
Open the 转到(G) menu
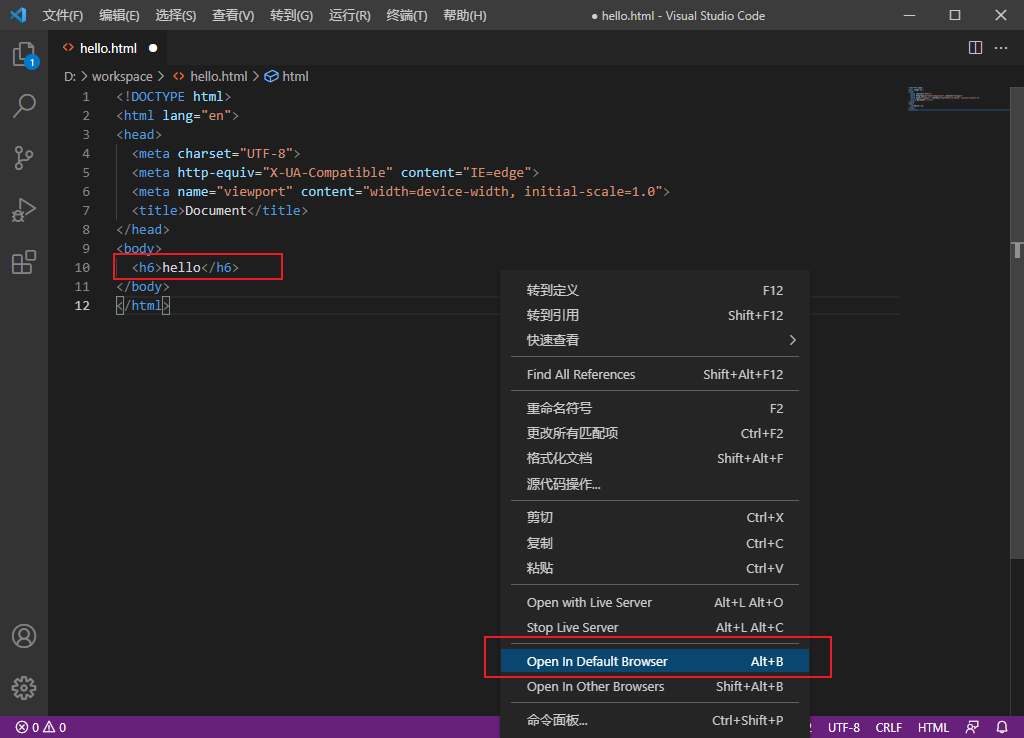291,15
